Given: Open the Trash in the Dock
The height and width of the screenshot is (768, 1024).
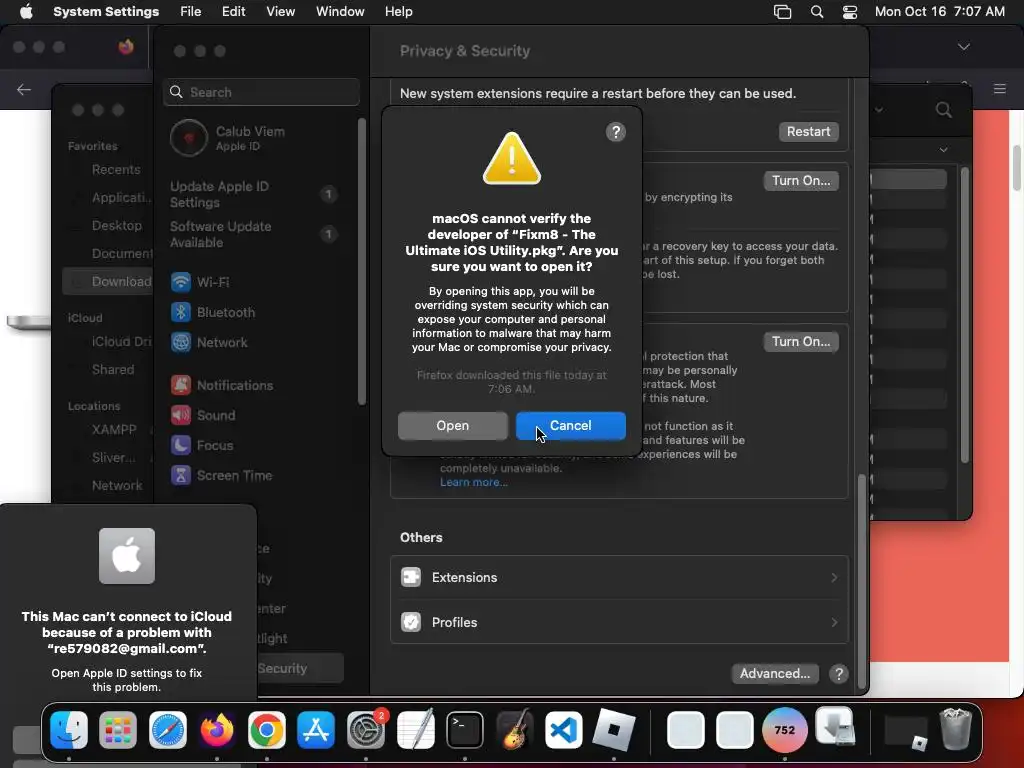Looking at the screenshot, I should coord(955,729).
